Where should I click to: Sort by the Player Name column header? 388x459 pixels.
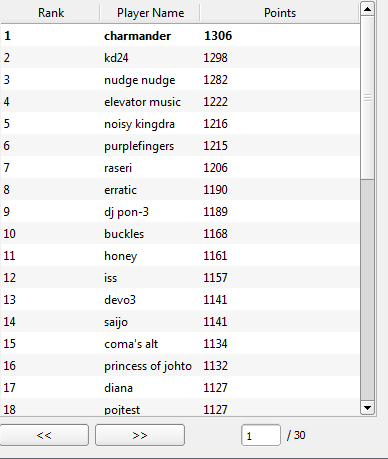(150, 13)
